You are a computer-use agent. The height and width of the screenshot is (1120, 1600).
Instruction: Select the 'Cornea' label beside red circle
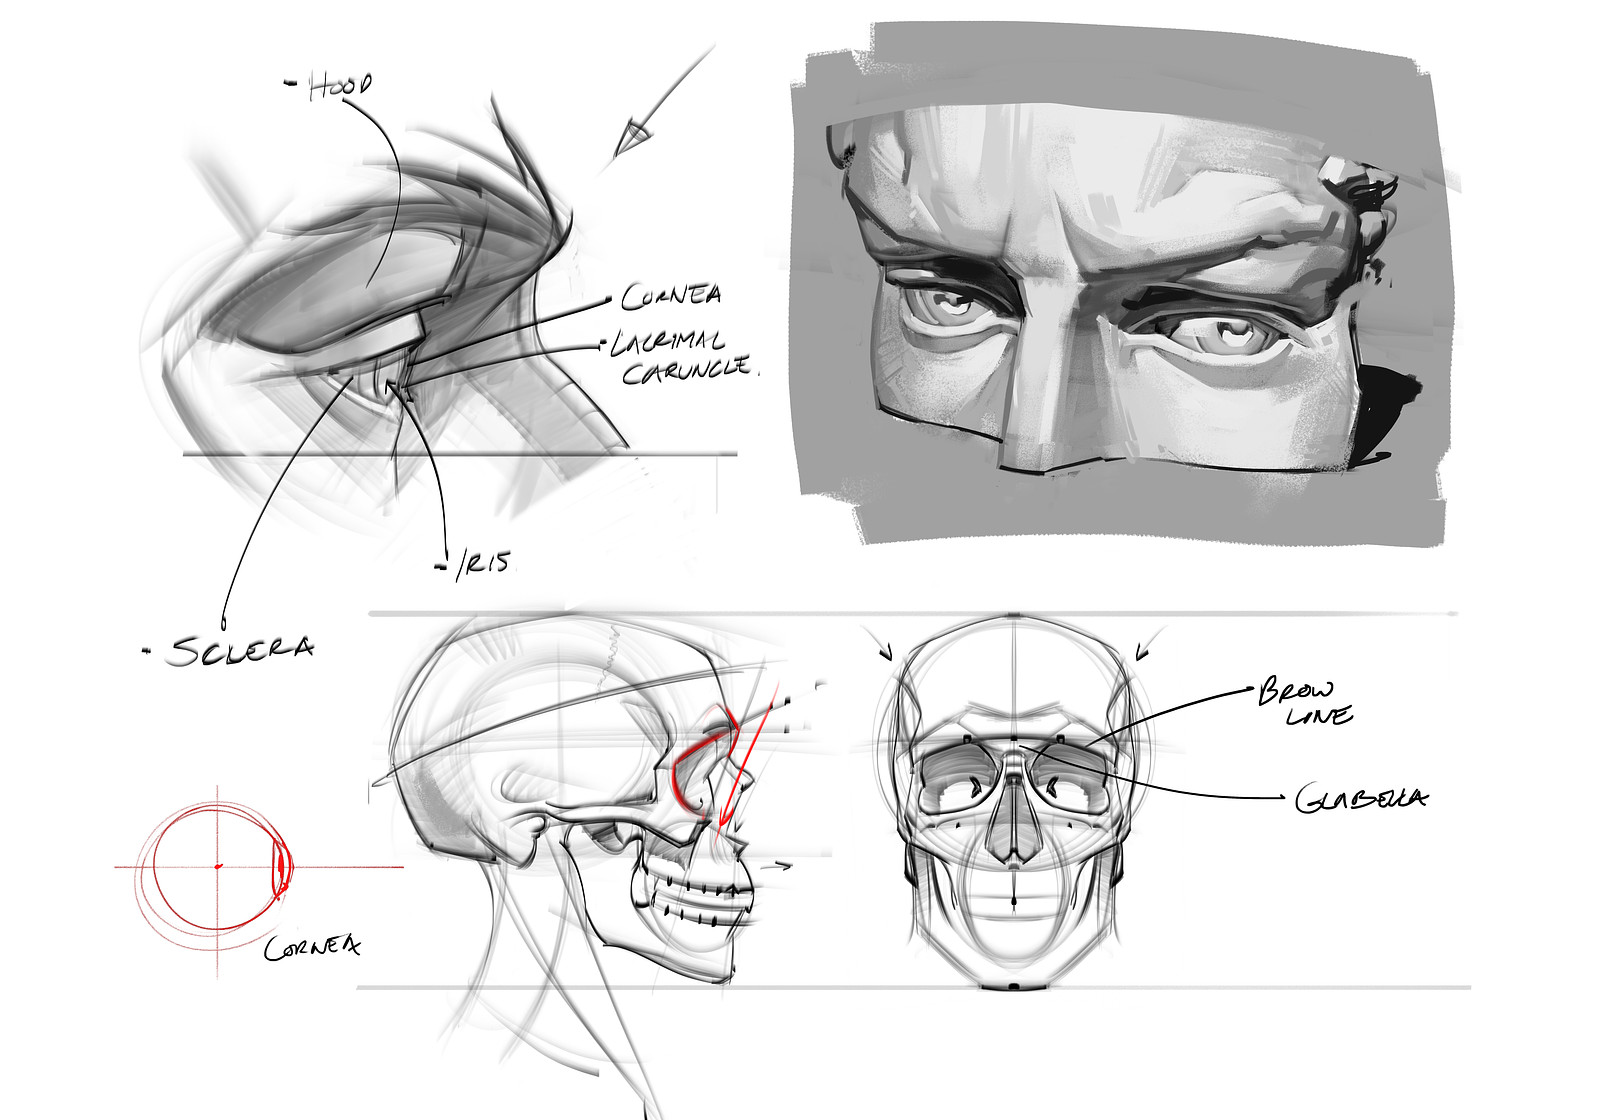point(310,948)
